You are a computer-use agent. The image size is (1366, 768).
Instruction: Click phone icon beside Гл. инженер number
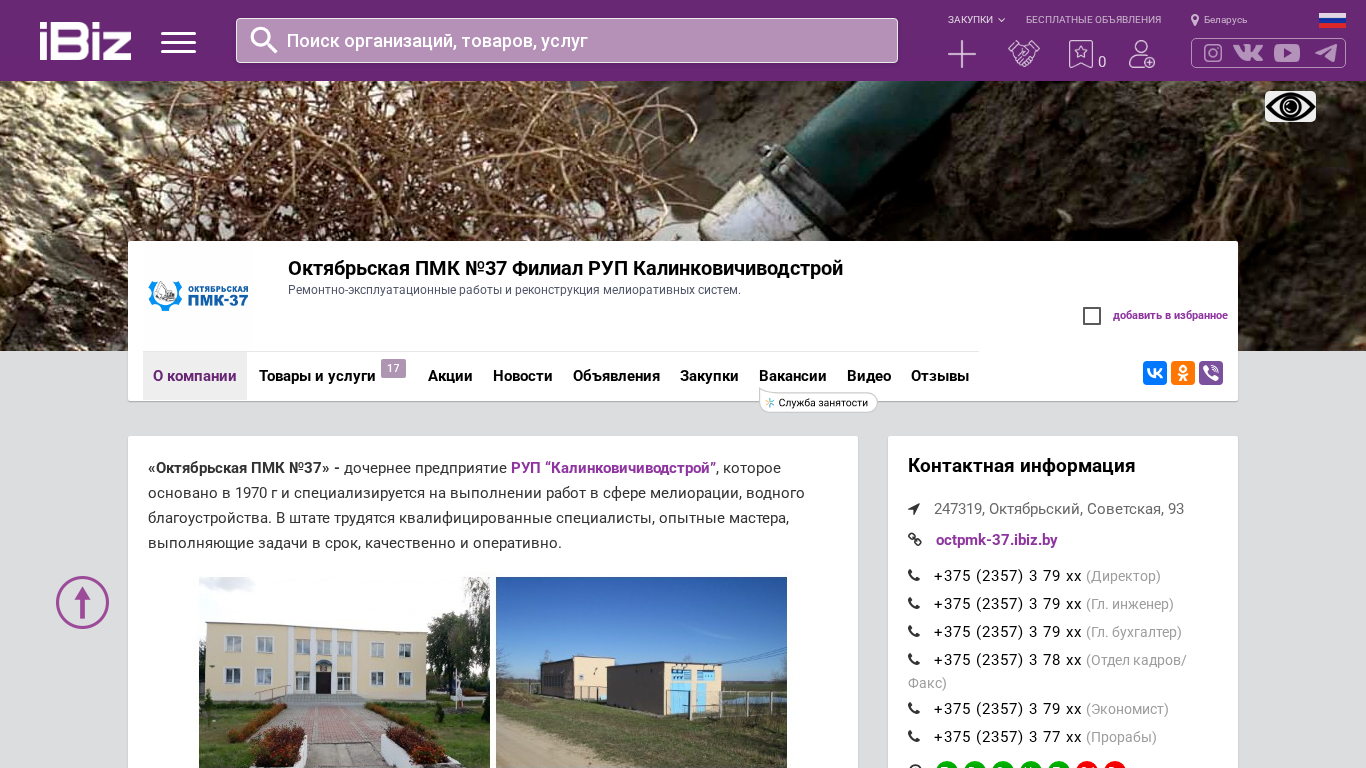[914, 604]
